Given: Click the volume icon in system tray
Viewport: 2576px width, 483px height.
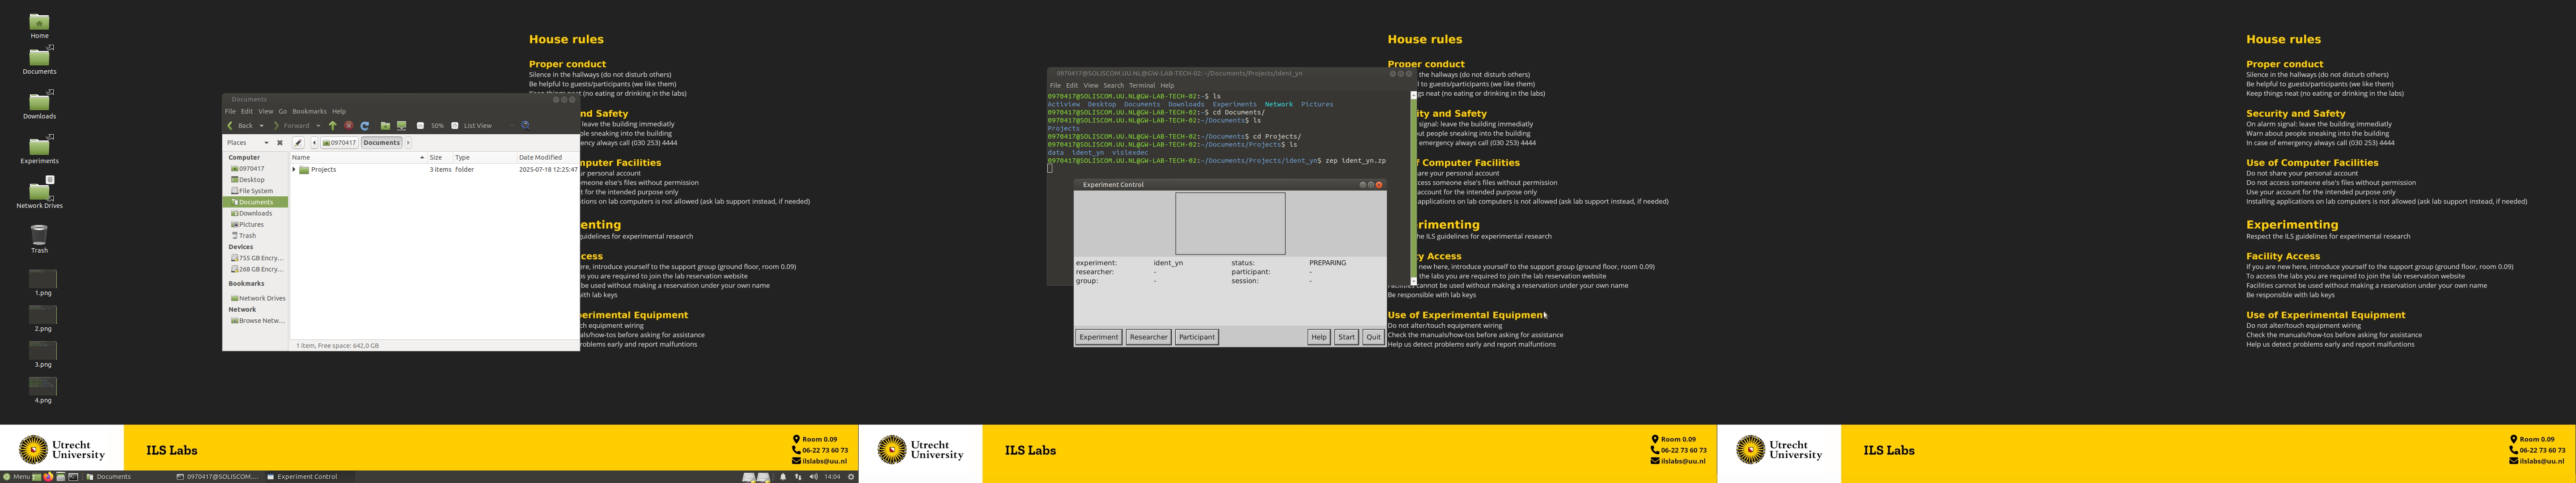Looking at the screenshot, I should tap(814, 477).
